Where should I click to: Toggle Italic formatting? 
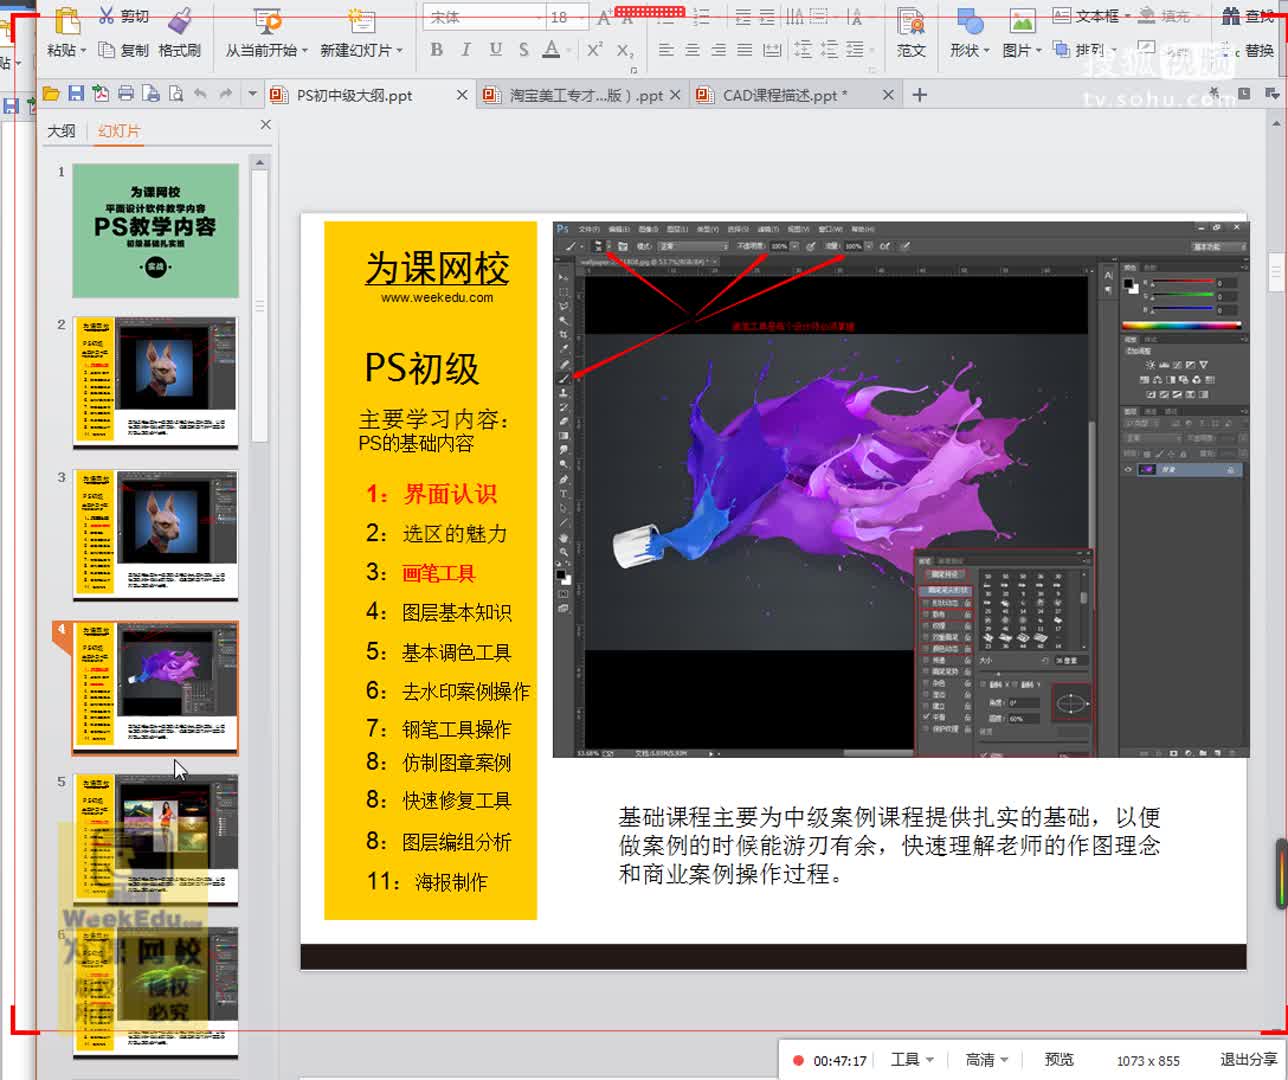[466, 49]
